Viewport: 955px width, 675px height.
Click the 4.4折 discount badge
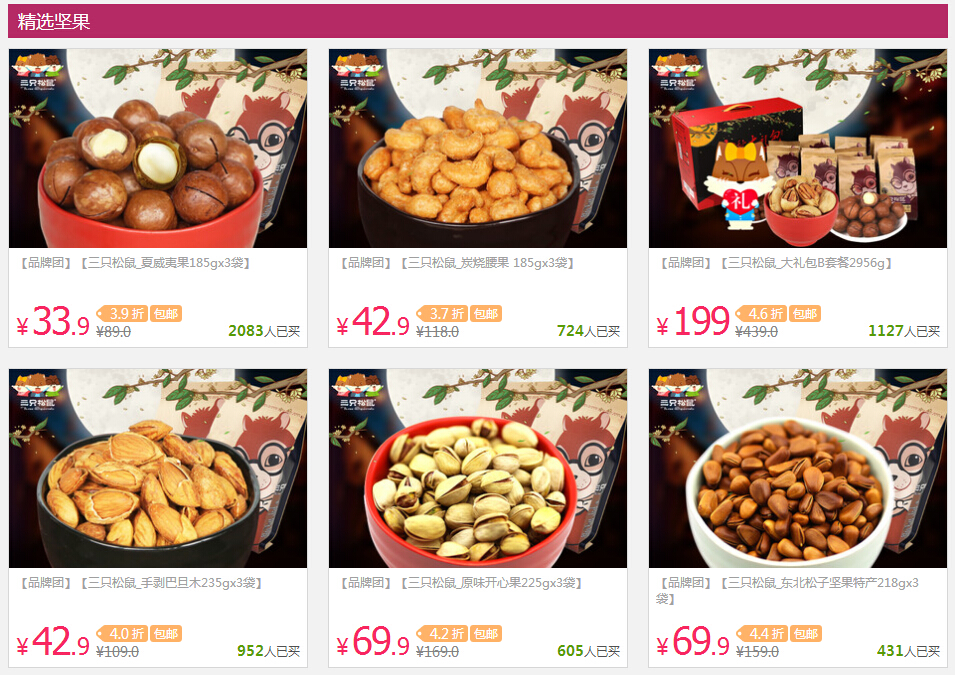pos(761,634)
